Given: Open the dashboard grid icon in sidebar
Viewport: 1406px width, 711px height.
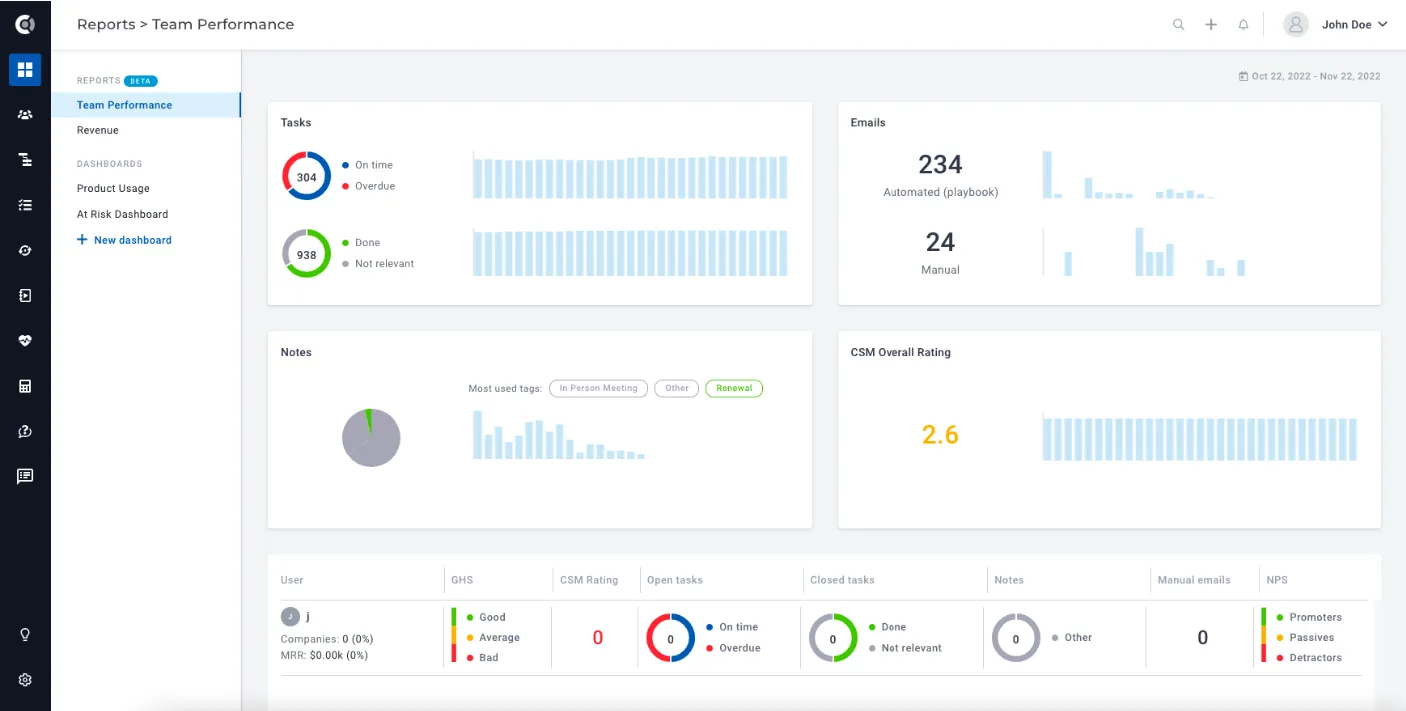Looking at the screenshot, I should 25,70.
